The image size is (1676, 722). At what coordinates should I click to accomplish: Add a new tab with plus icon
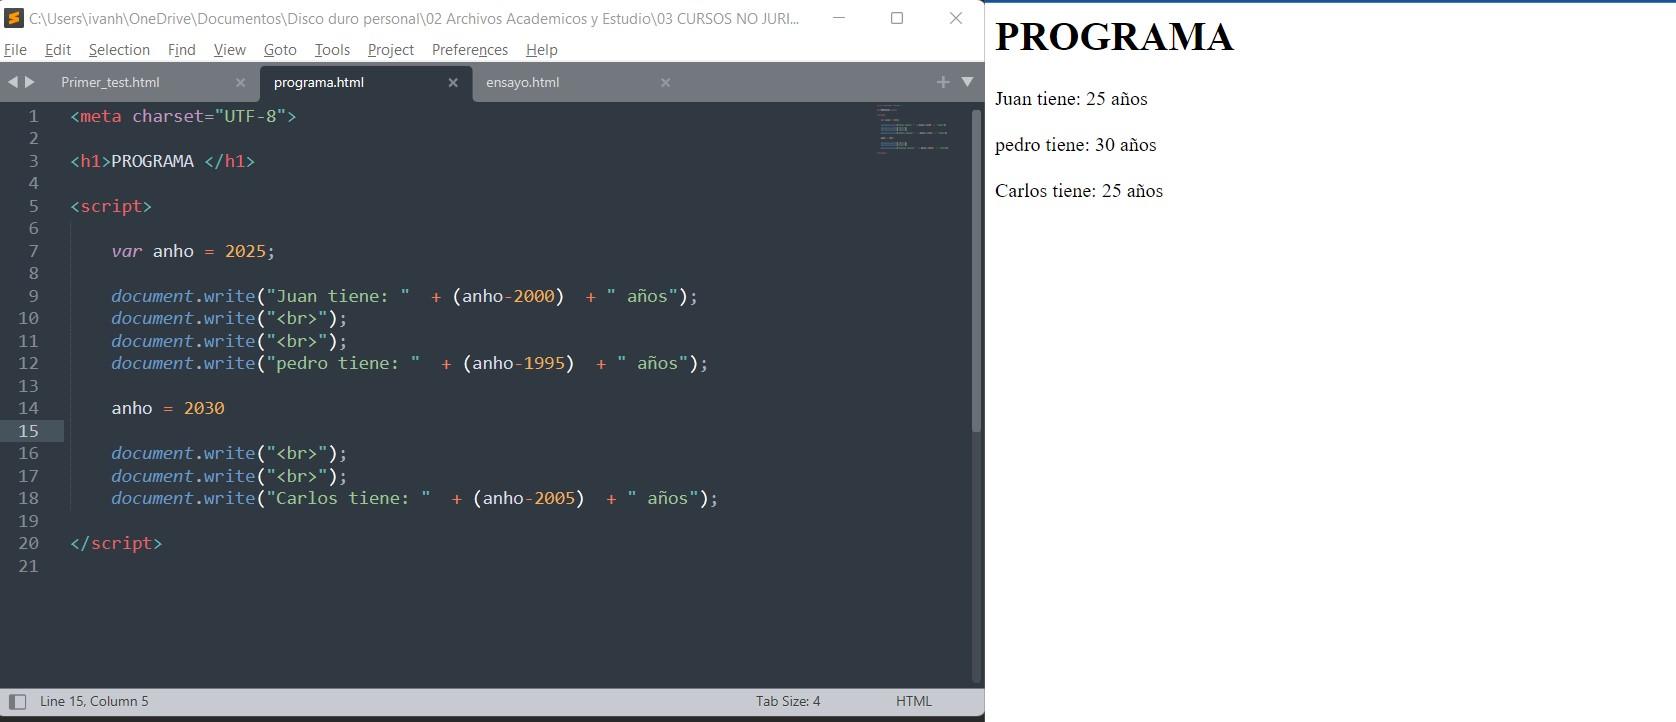(x=943, y=82)
